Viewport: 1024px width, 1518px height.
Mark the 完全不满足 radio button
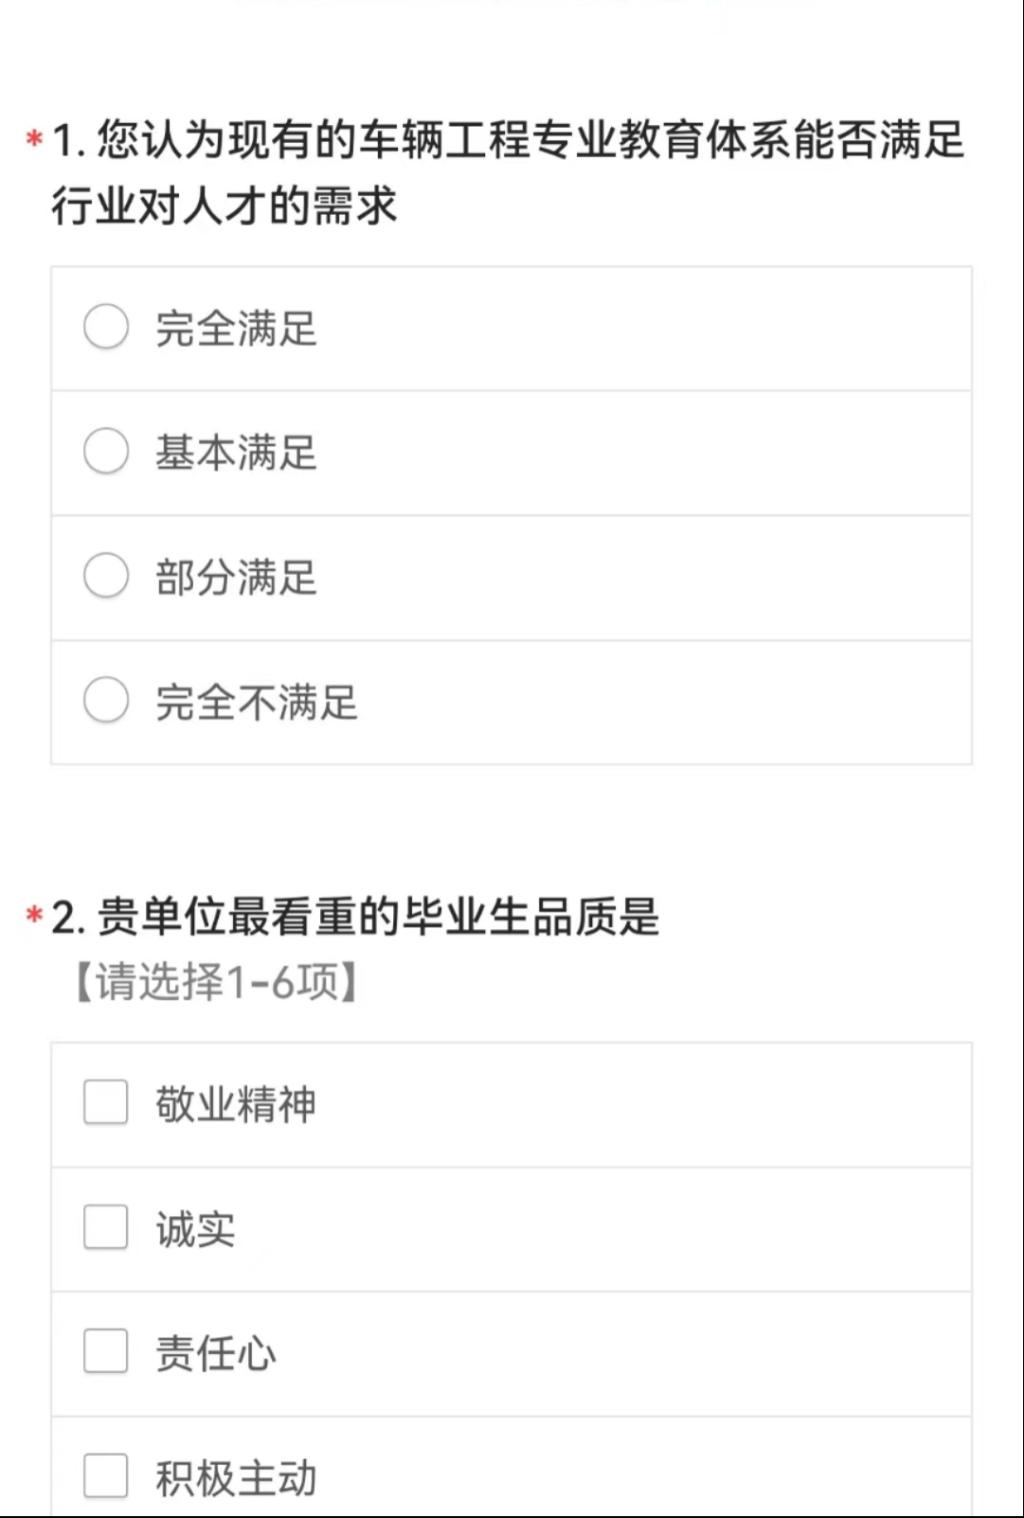pos(106,700)
